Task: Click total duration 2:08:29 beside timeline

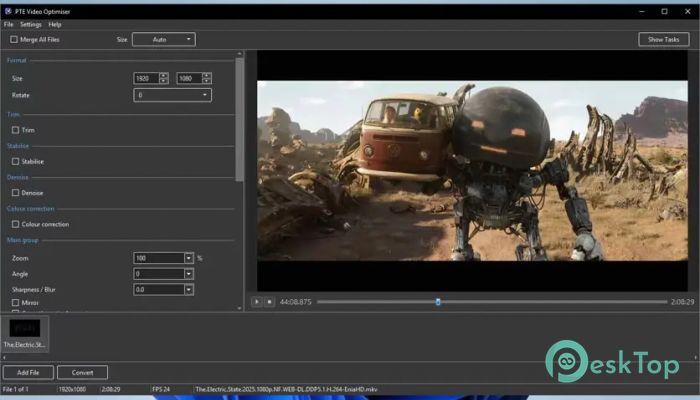Action: pos(682,302)
